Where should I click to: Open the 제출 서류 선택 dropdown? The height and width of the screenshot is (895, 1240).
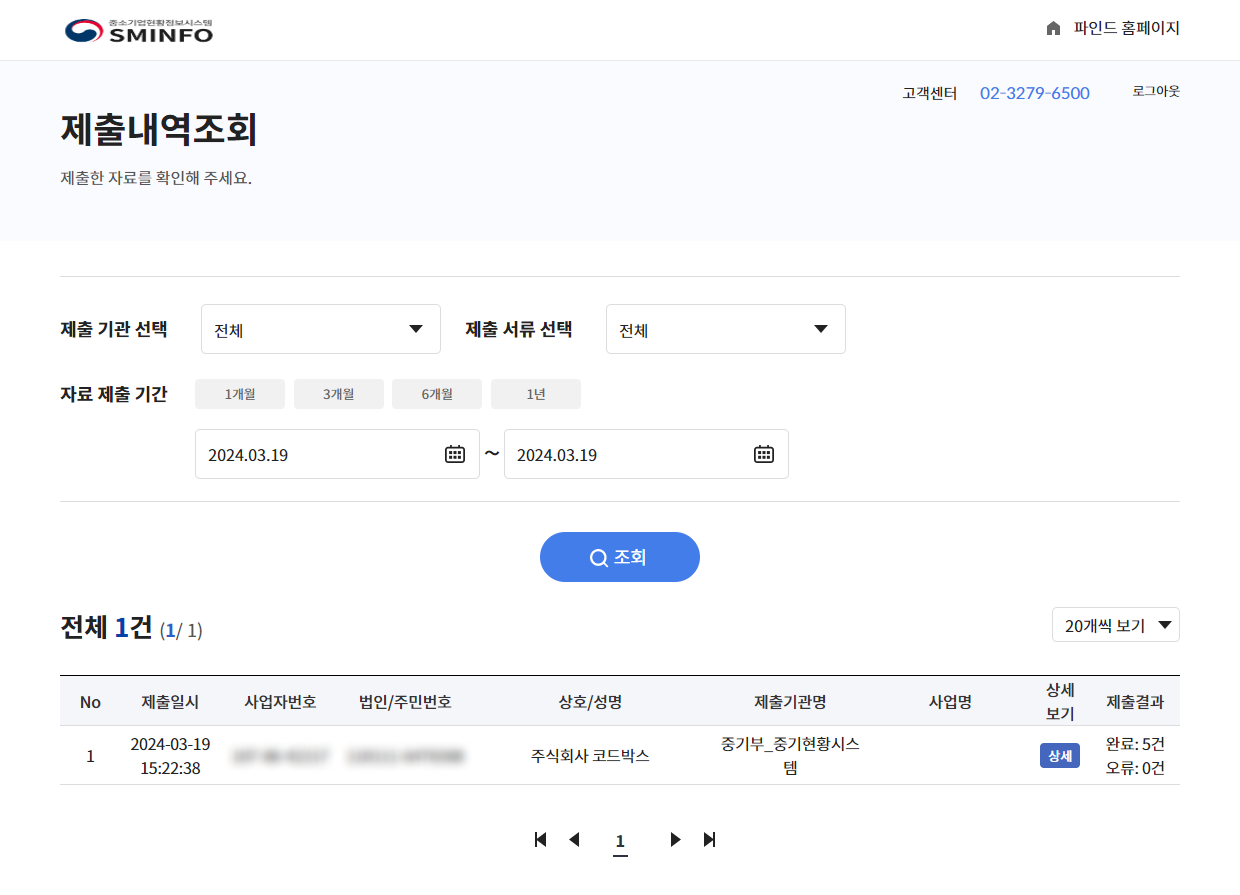[726, 329]
